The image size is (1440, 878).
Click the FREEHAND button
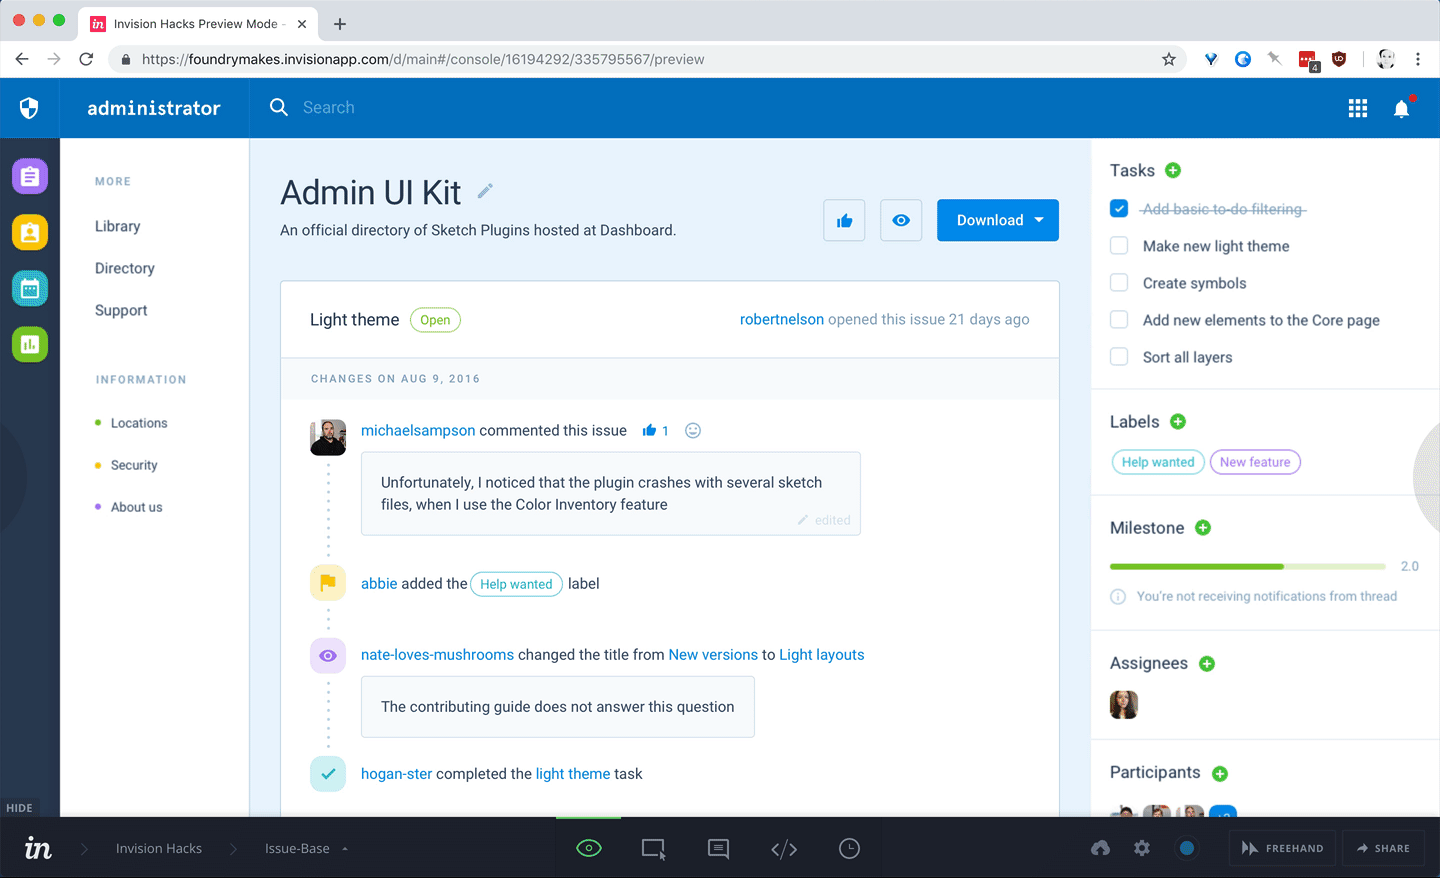coord(1282,848)
